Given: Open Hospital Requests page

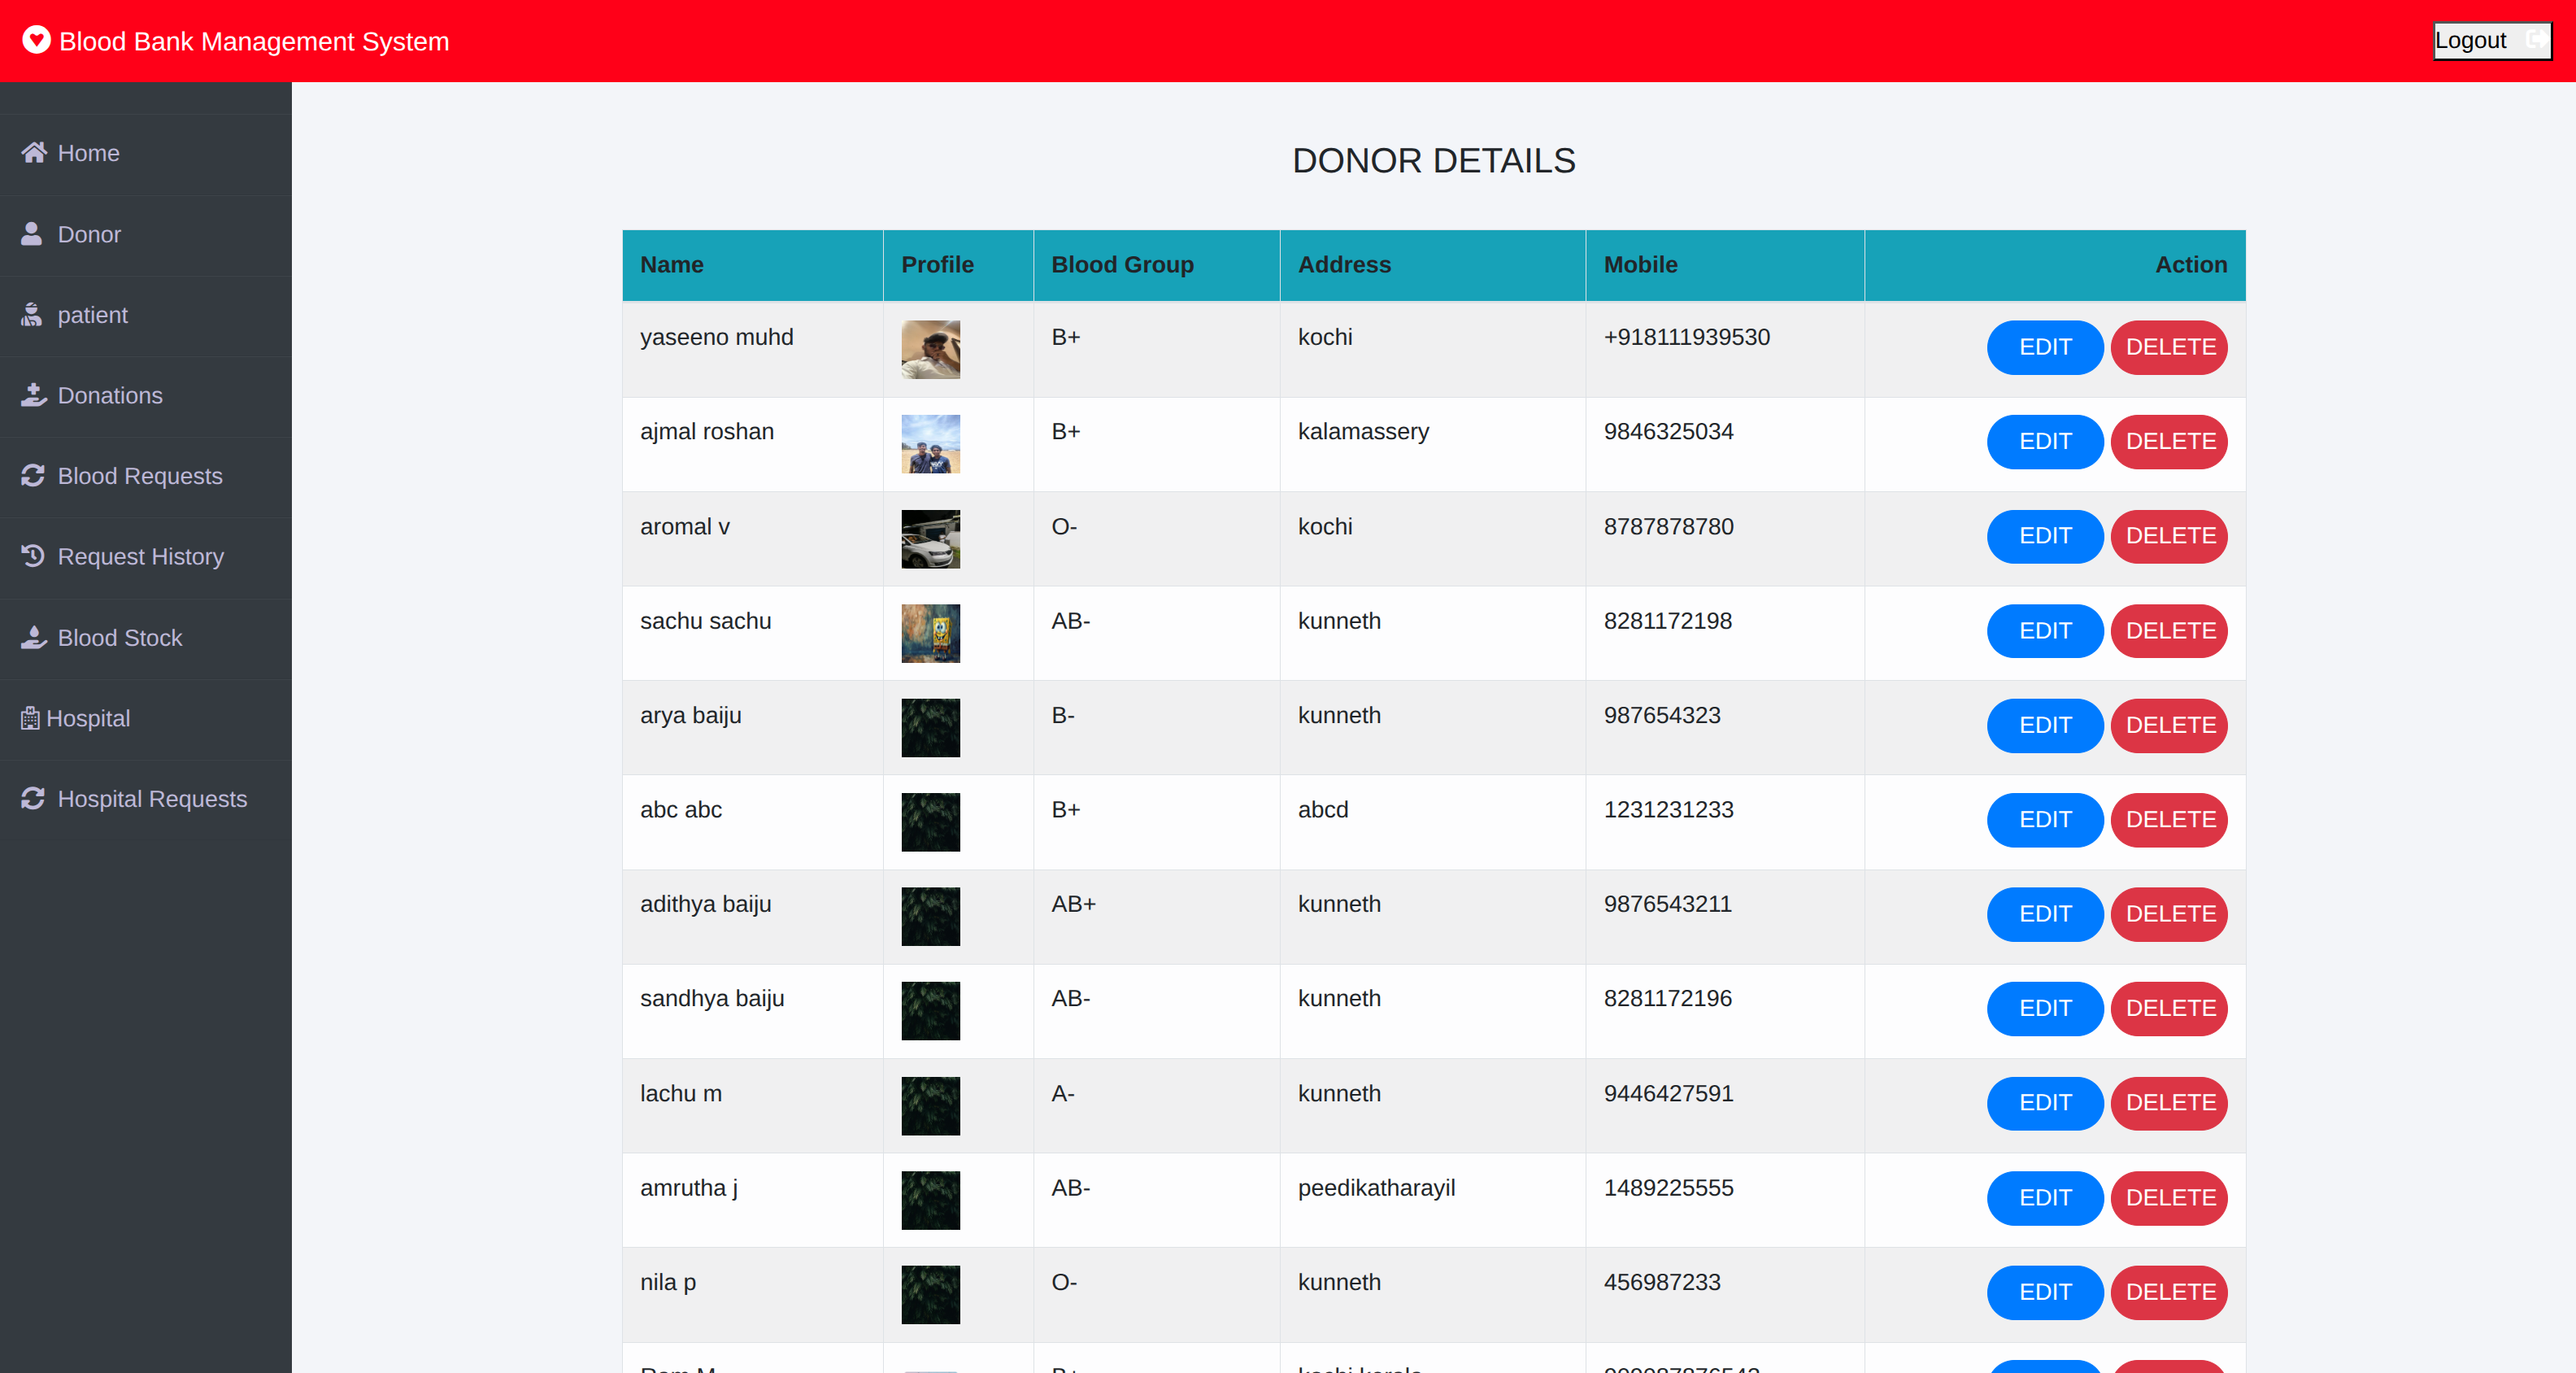Looking at the screenshot, I should click(146, 799).
